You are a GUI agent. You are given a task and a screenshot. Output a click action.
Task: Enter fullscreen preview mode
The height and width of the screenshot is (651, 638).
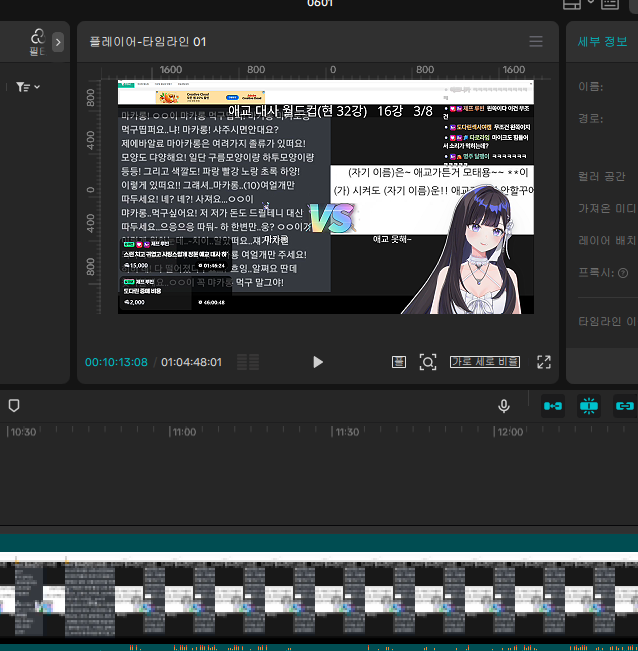(544, 362)
